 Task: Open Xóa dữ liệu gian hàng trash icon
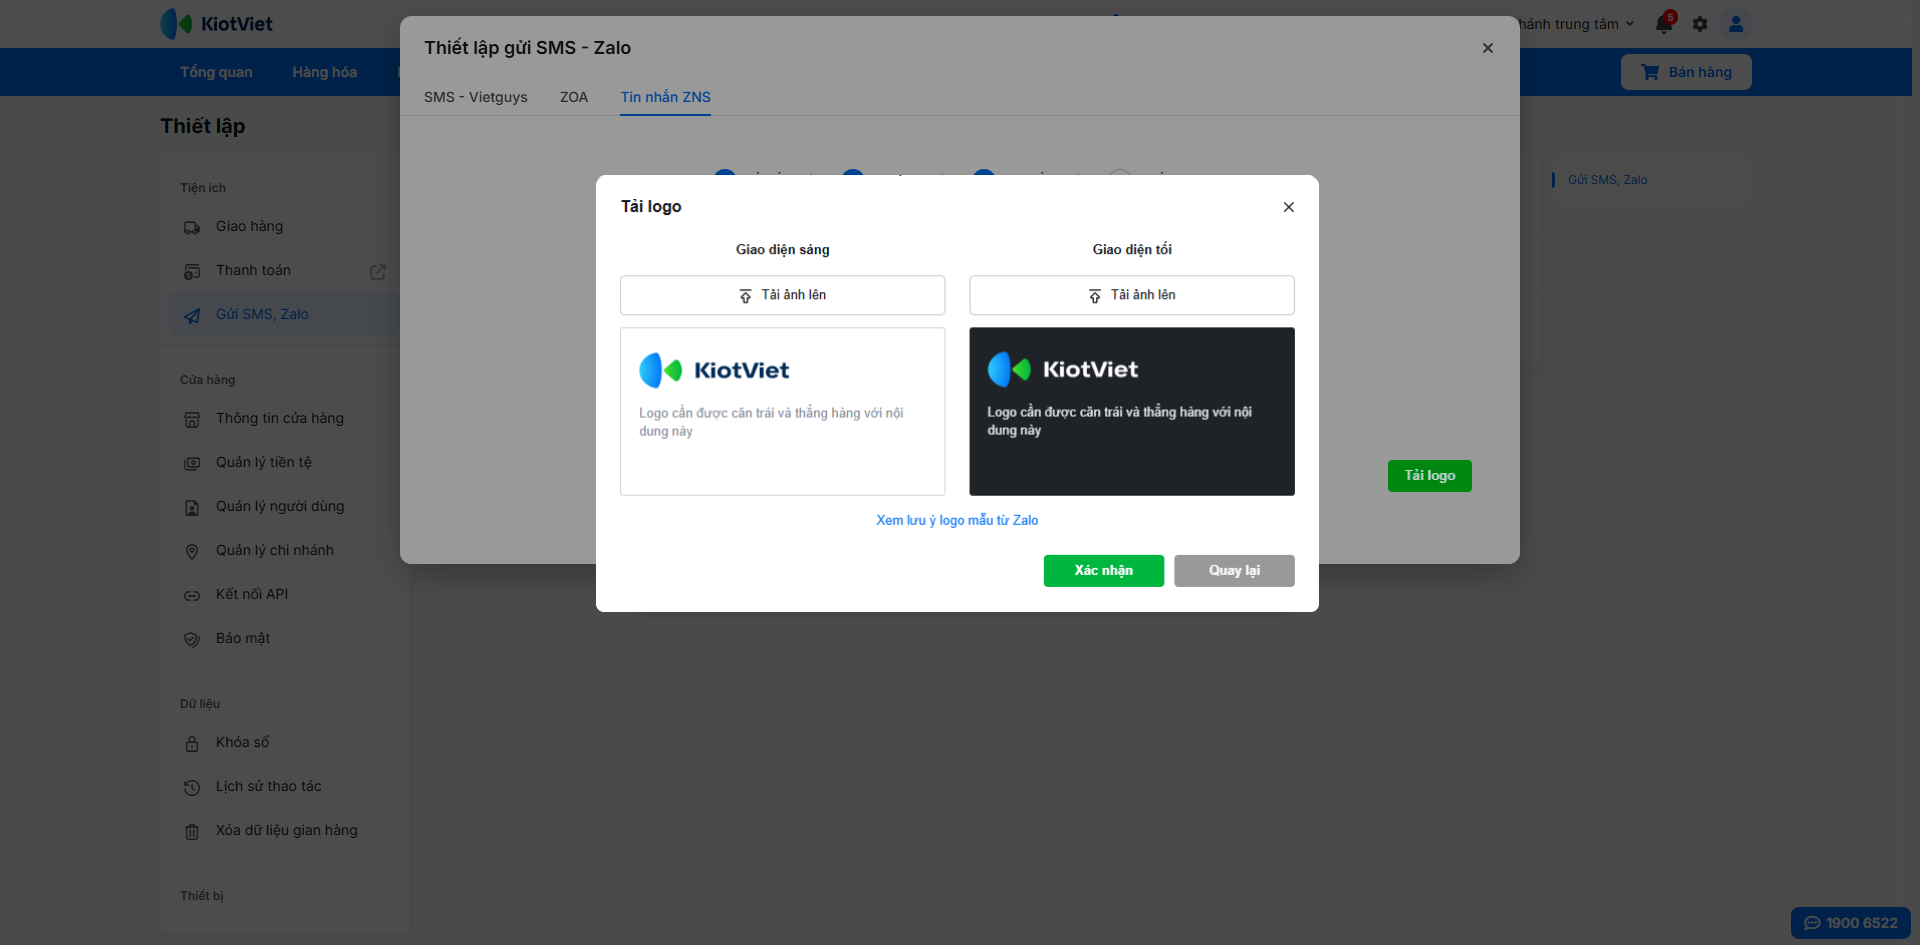pos(192,832)
